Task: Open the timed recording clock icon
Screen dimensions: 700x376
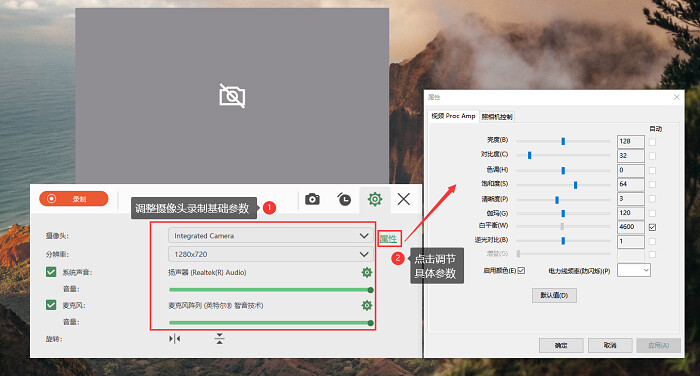Action: tap(344, 199)
